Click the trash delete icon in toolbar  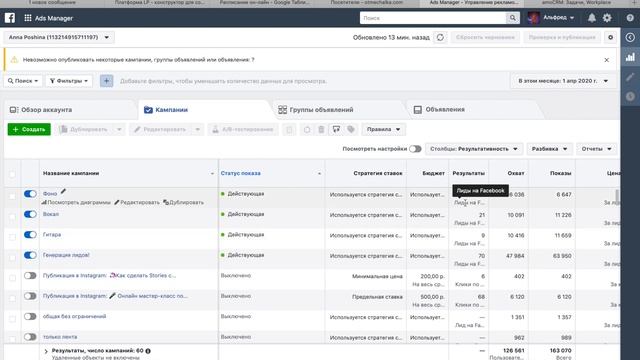pyautogui.click(x=321, y=129)
